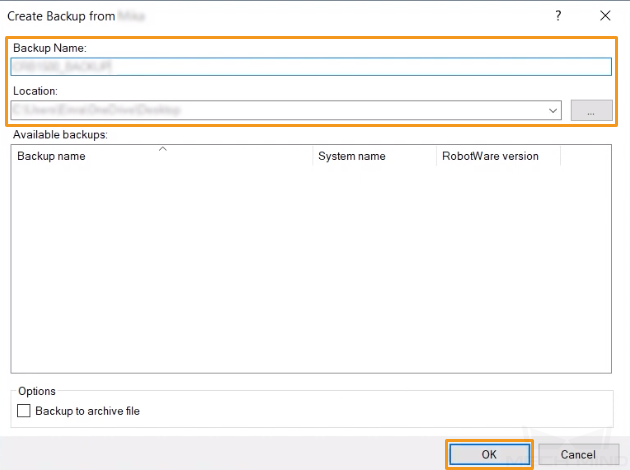This screenshot has height=470, width=630.
Task: Open the browse ellipsis button beside Location
Action: click(x=591, y=110)
